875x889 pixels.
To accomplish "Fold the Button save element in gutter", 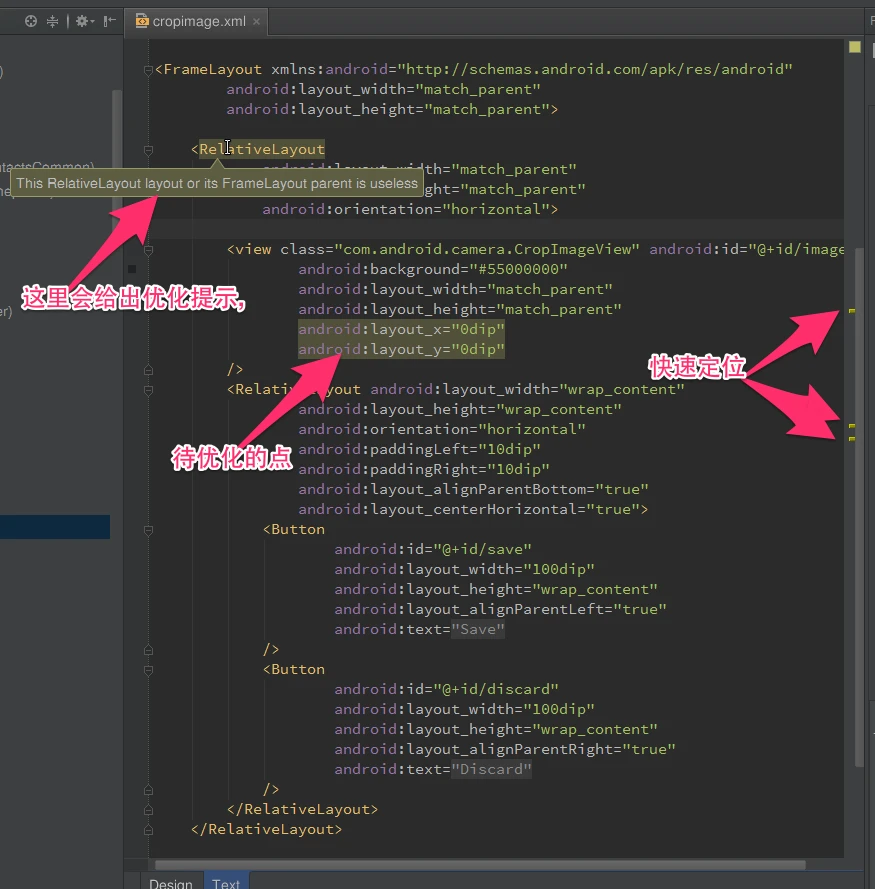I will [148, 530].
